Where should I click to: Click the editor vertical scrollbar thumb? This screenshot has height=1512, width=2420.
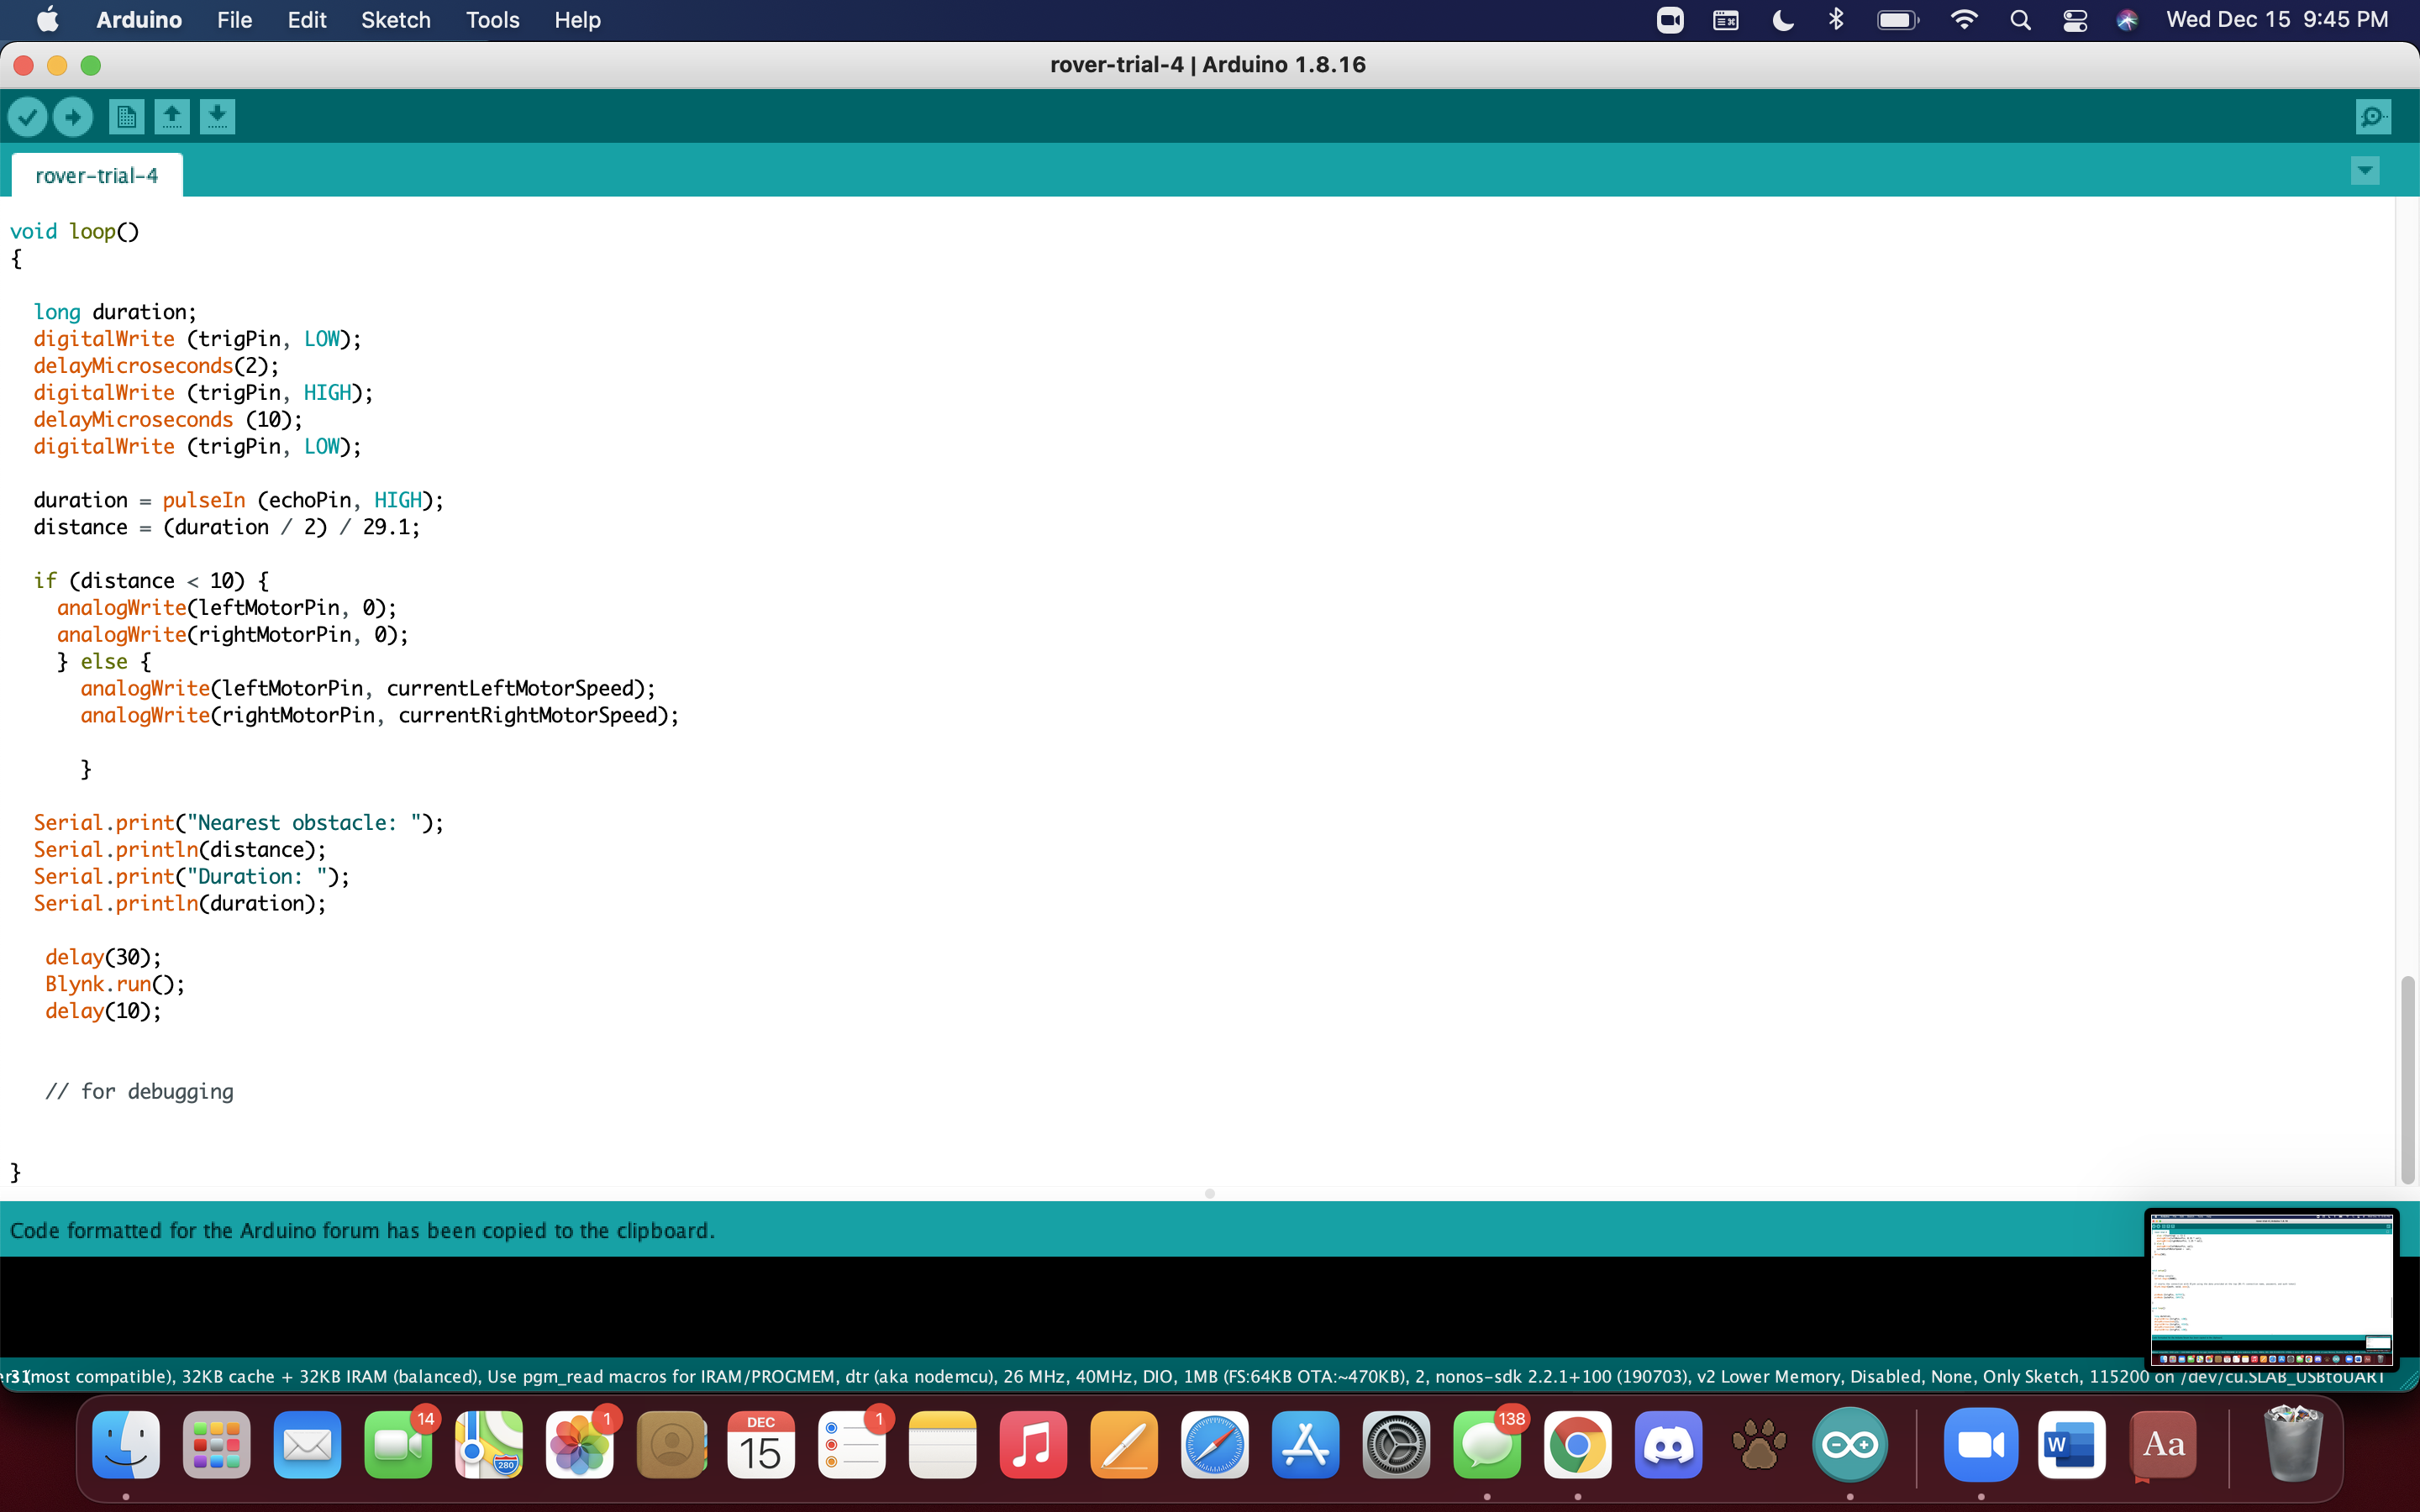click(2407, 1080)
